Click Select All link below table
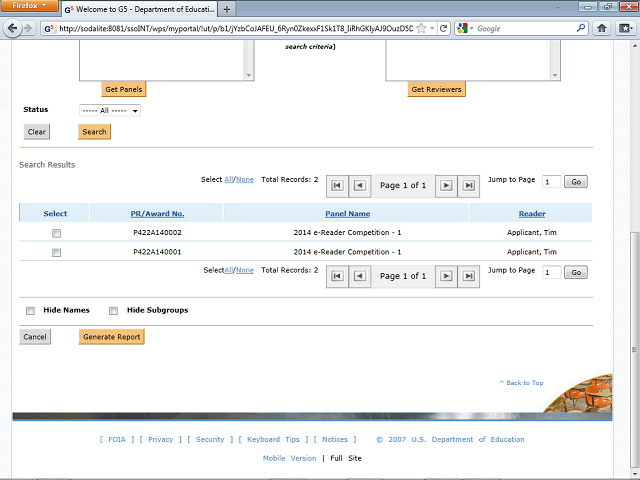 (x=229, y=270)
